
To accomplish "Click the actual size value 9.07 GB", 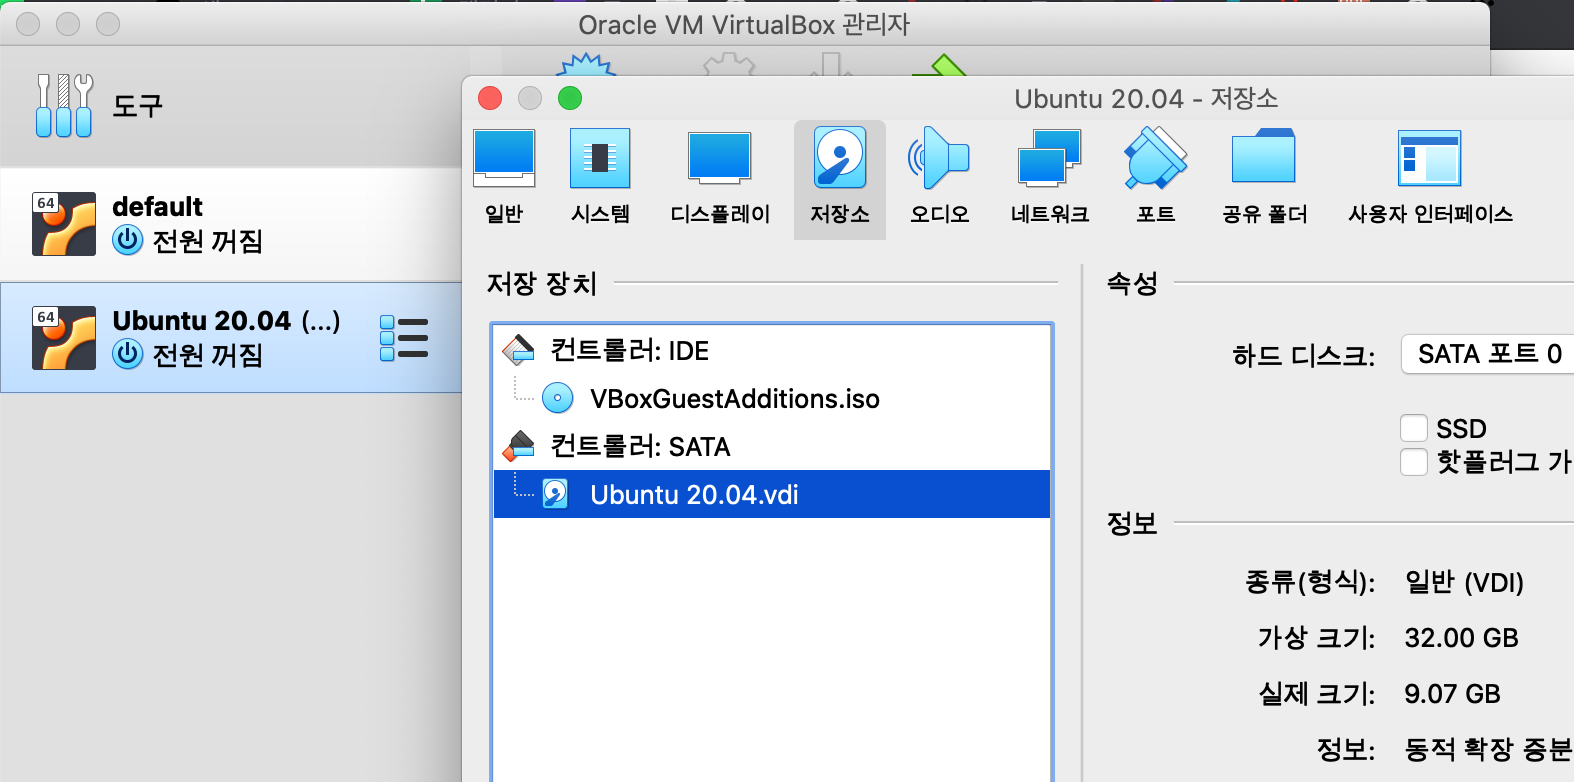I will tap(1452, 694).
